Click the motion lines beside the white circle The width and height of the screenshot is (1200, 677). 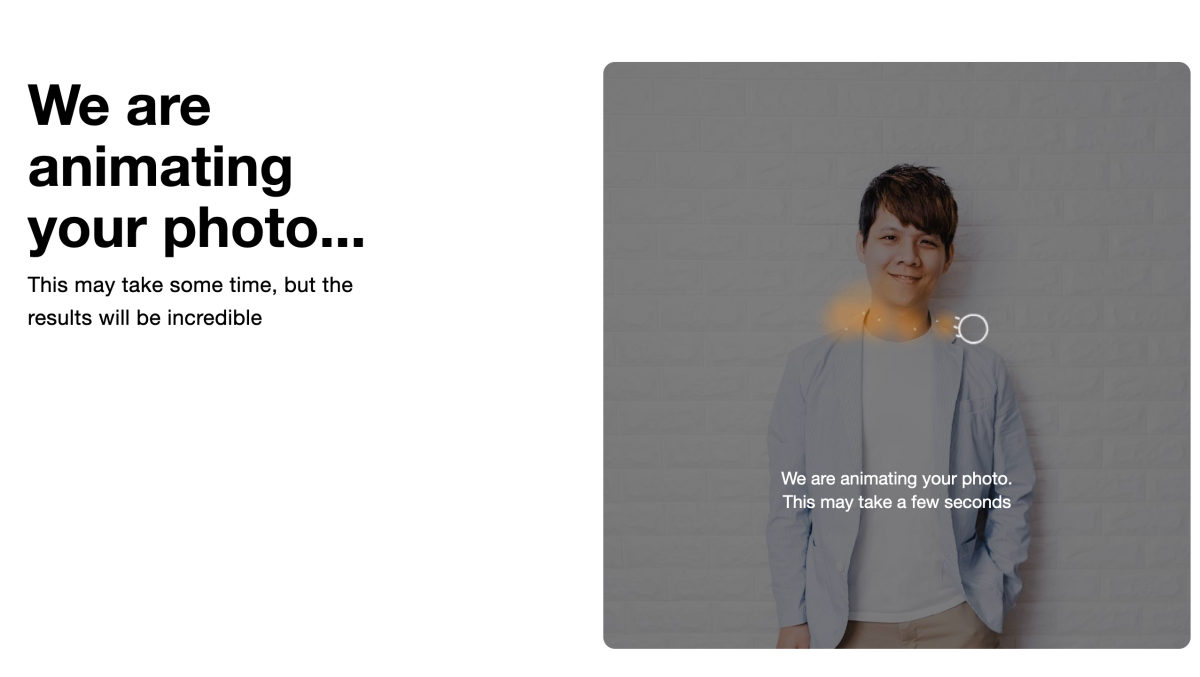click(956, 329)
